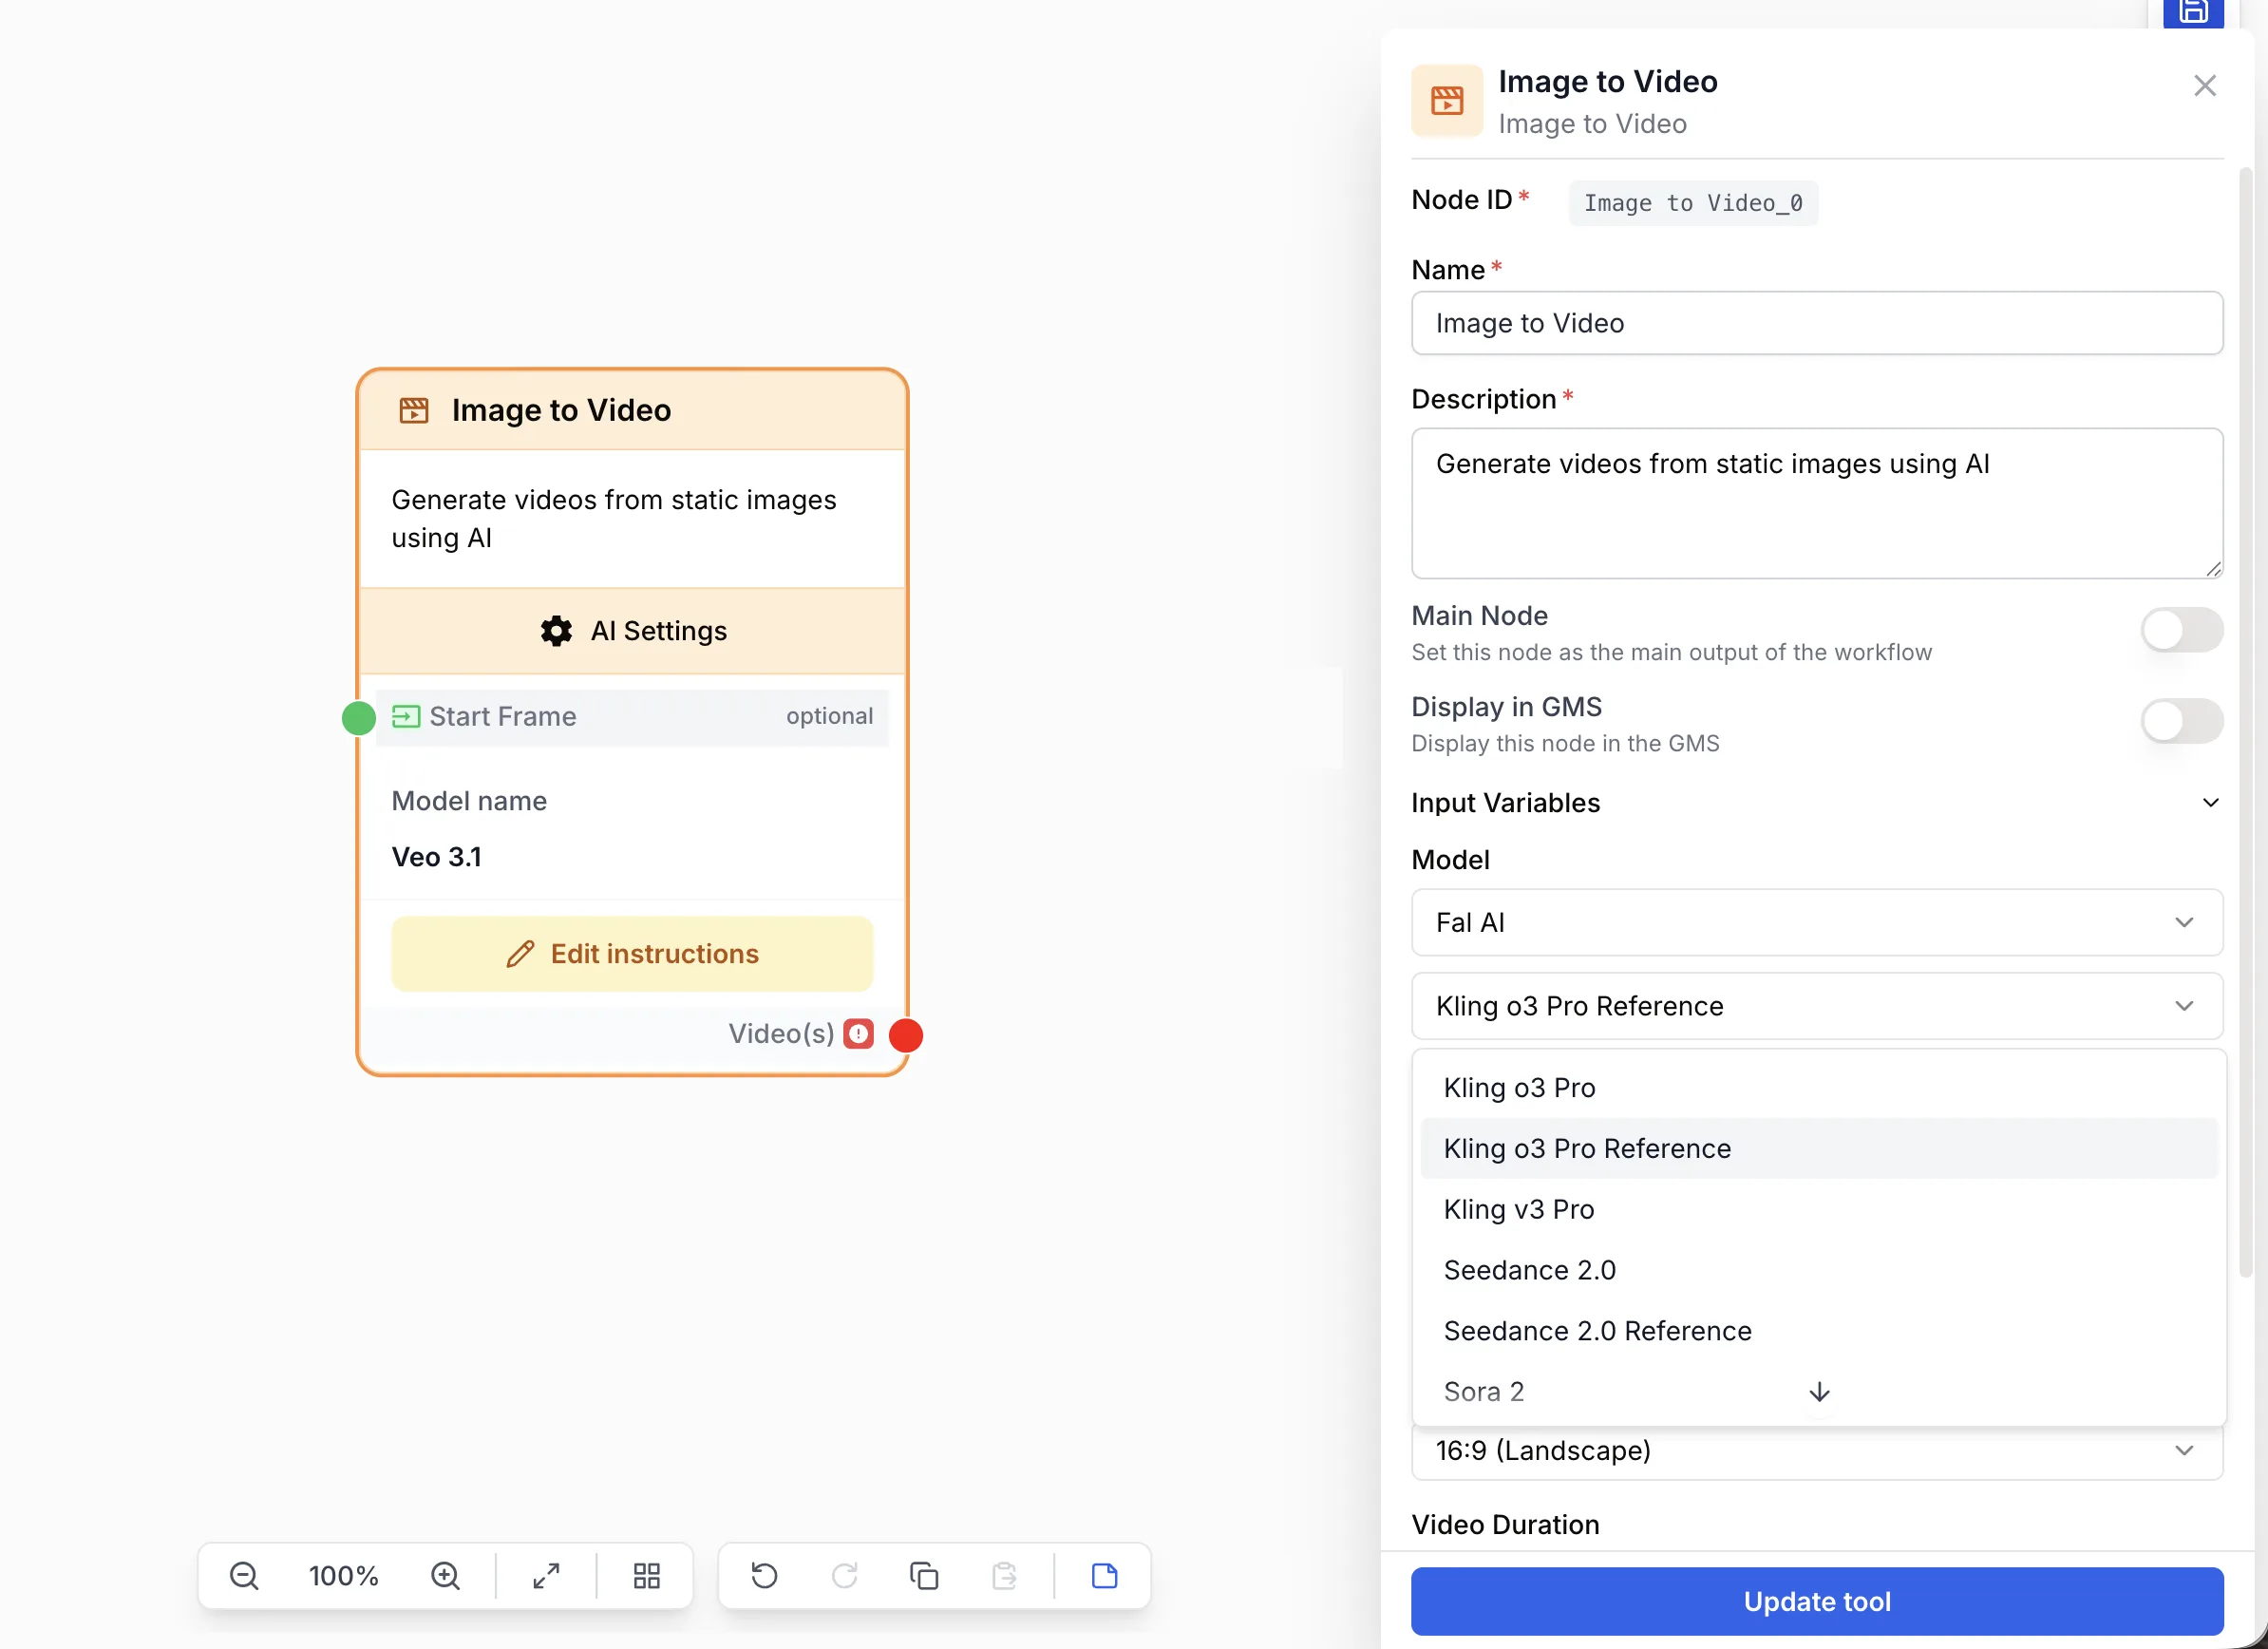Click the Update tool button
This screenshot has height=1649, width=2268.
coord(1816,1601)
